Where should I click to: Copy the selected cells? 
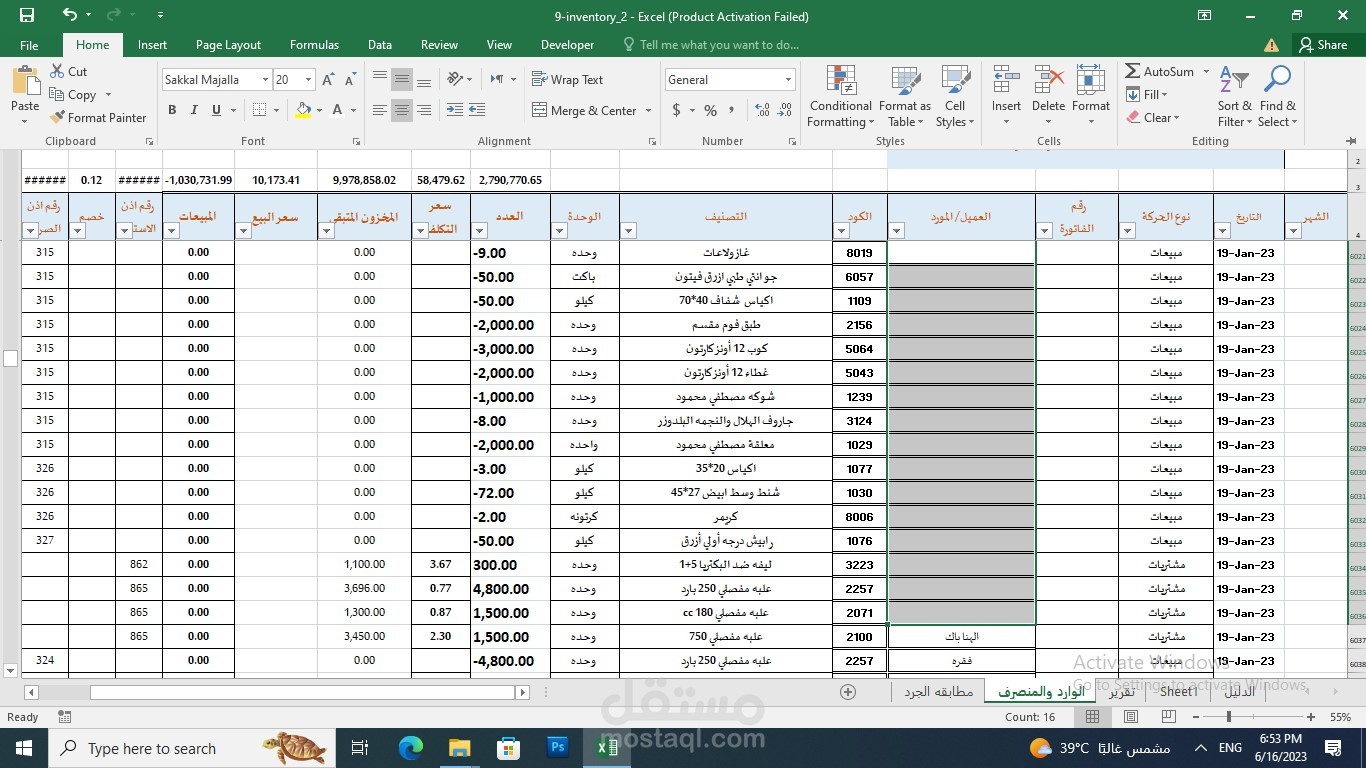(73, 94)
